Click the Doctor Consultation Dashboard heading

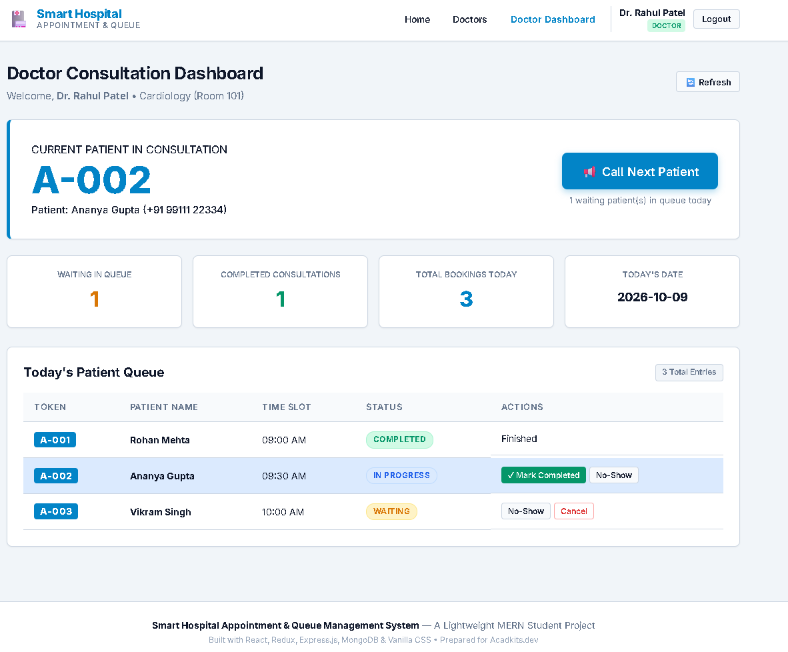[135, 73]
